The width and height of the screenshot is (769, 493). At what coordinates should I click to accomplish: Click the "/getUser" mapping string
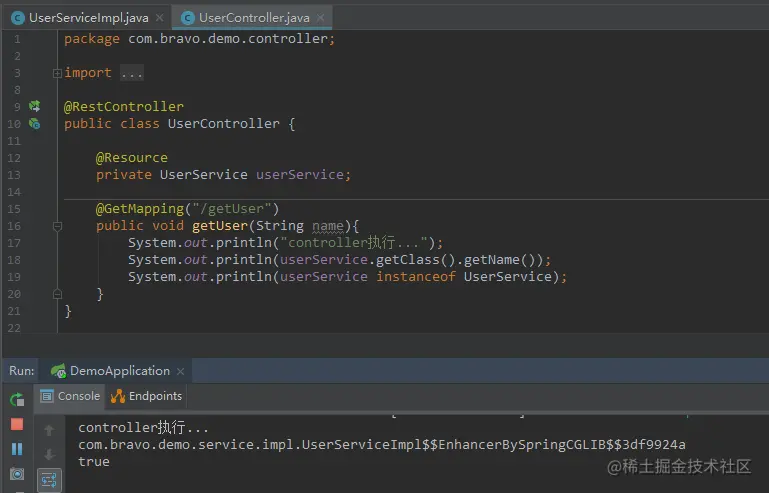tap(232, 208)
